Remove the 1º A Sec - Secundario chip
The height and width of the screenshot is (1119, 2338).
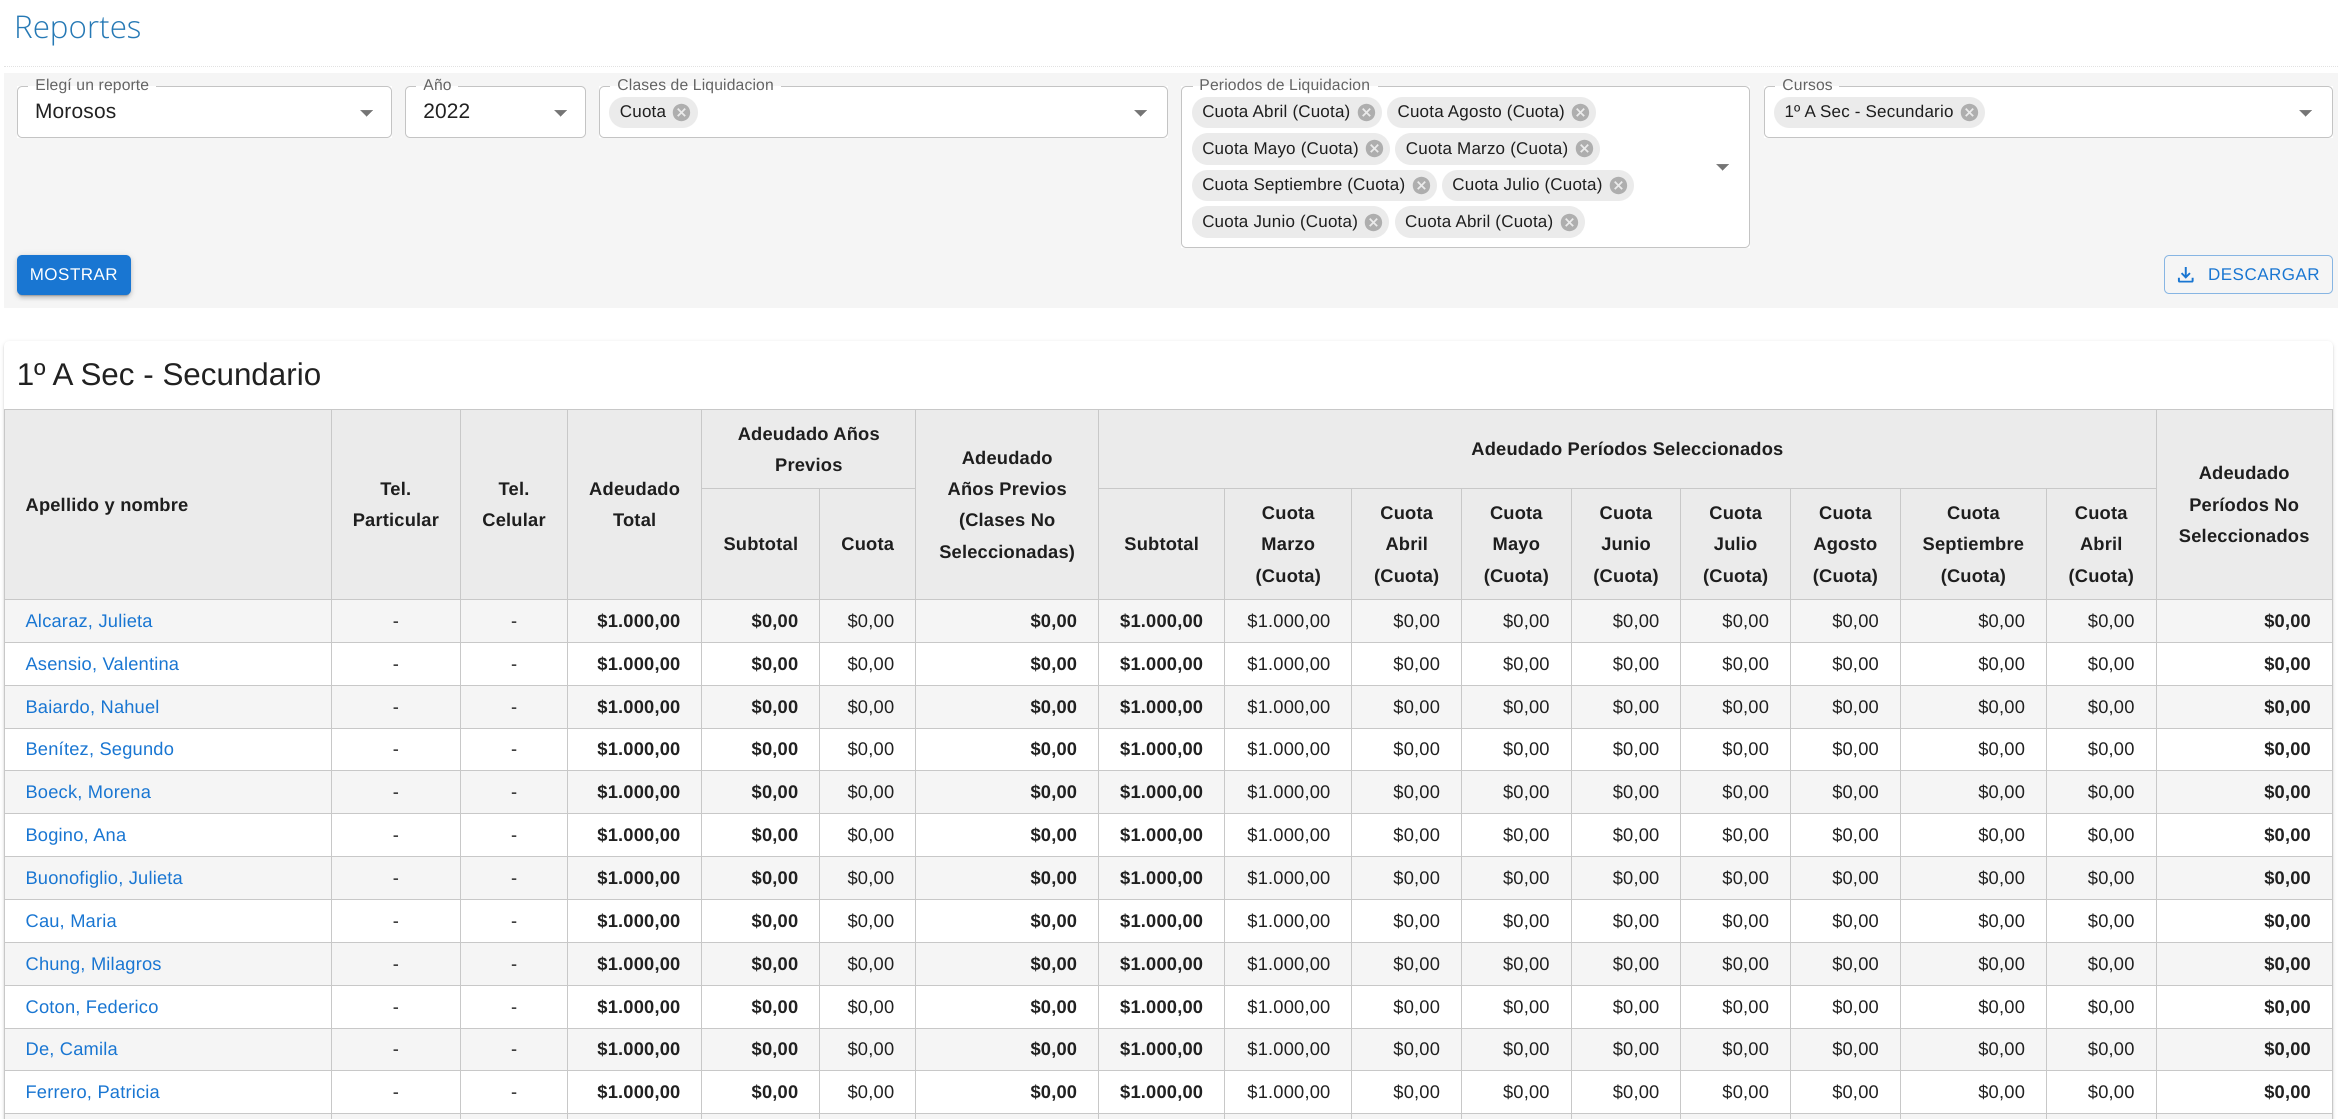coord(1969,112)
